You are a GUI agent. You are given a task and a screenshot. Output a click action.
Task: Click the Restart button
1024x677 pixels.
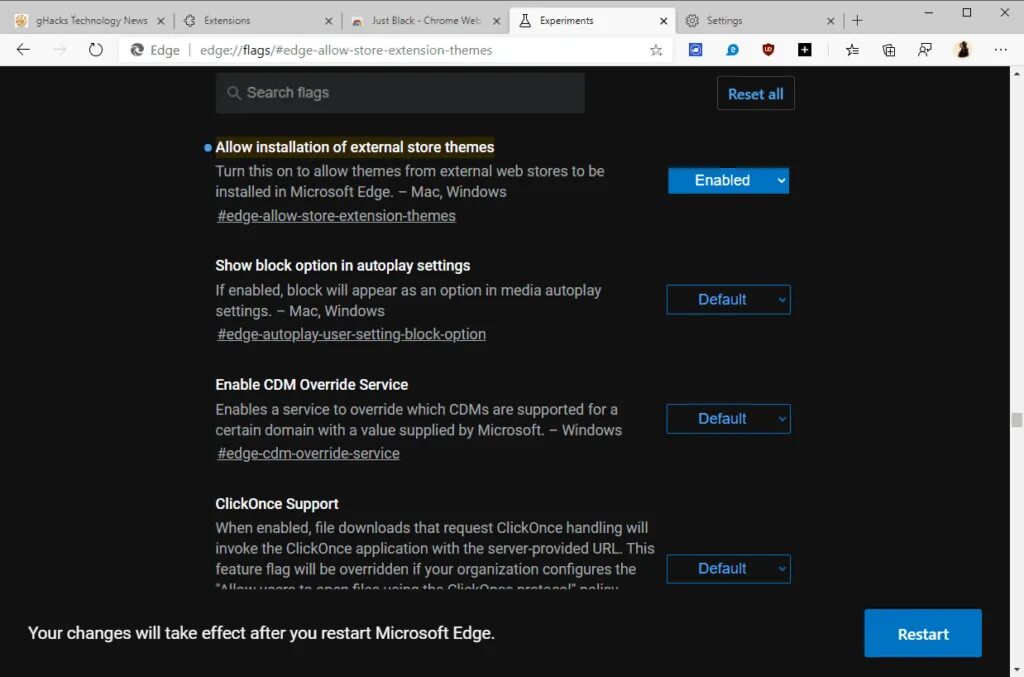click(x=923, y=633)
